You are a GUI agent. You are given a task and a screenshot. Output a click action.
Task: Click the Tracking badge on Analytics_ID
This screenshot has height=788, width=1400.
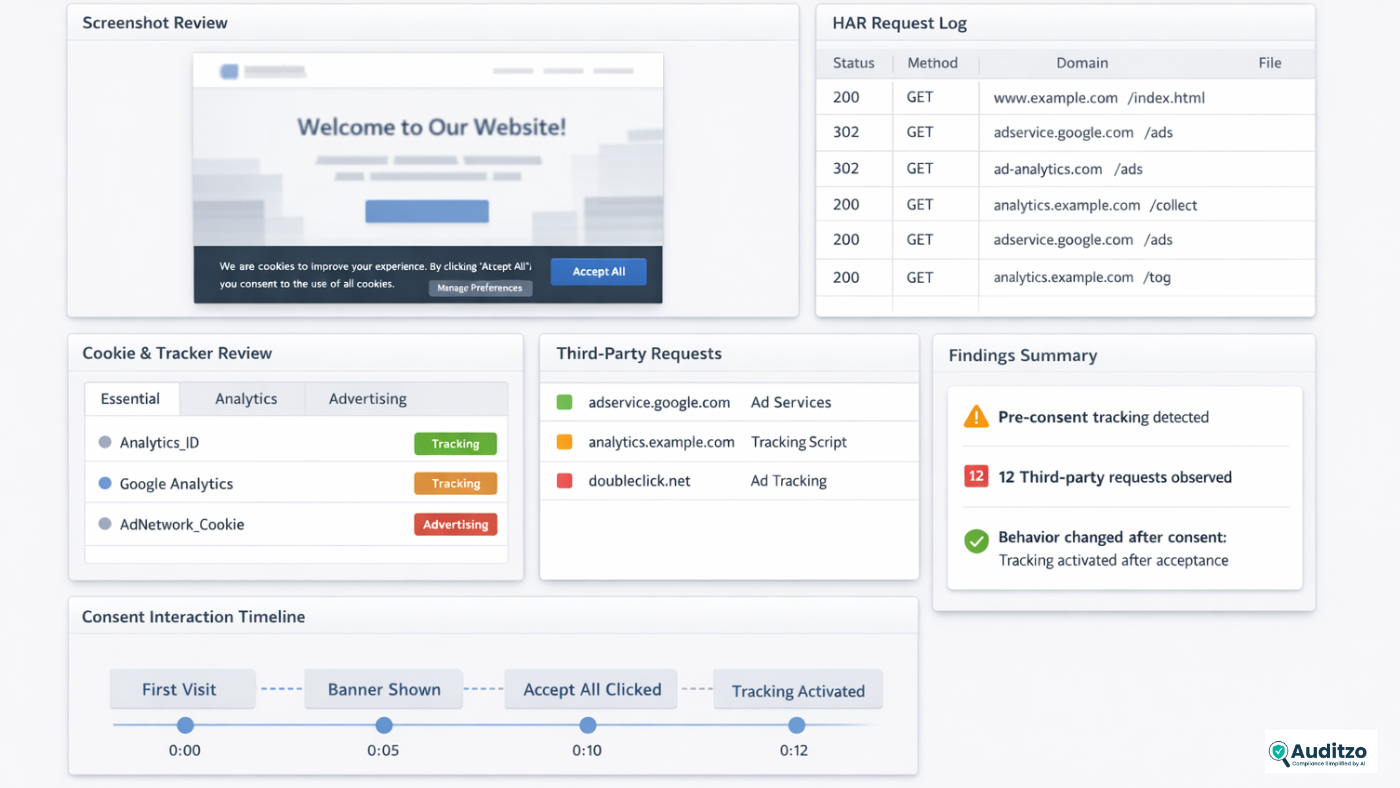(x=455, y=443)
